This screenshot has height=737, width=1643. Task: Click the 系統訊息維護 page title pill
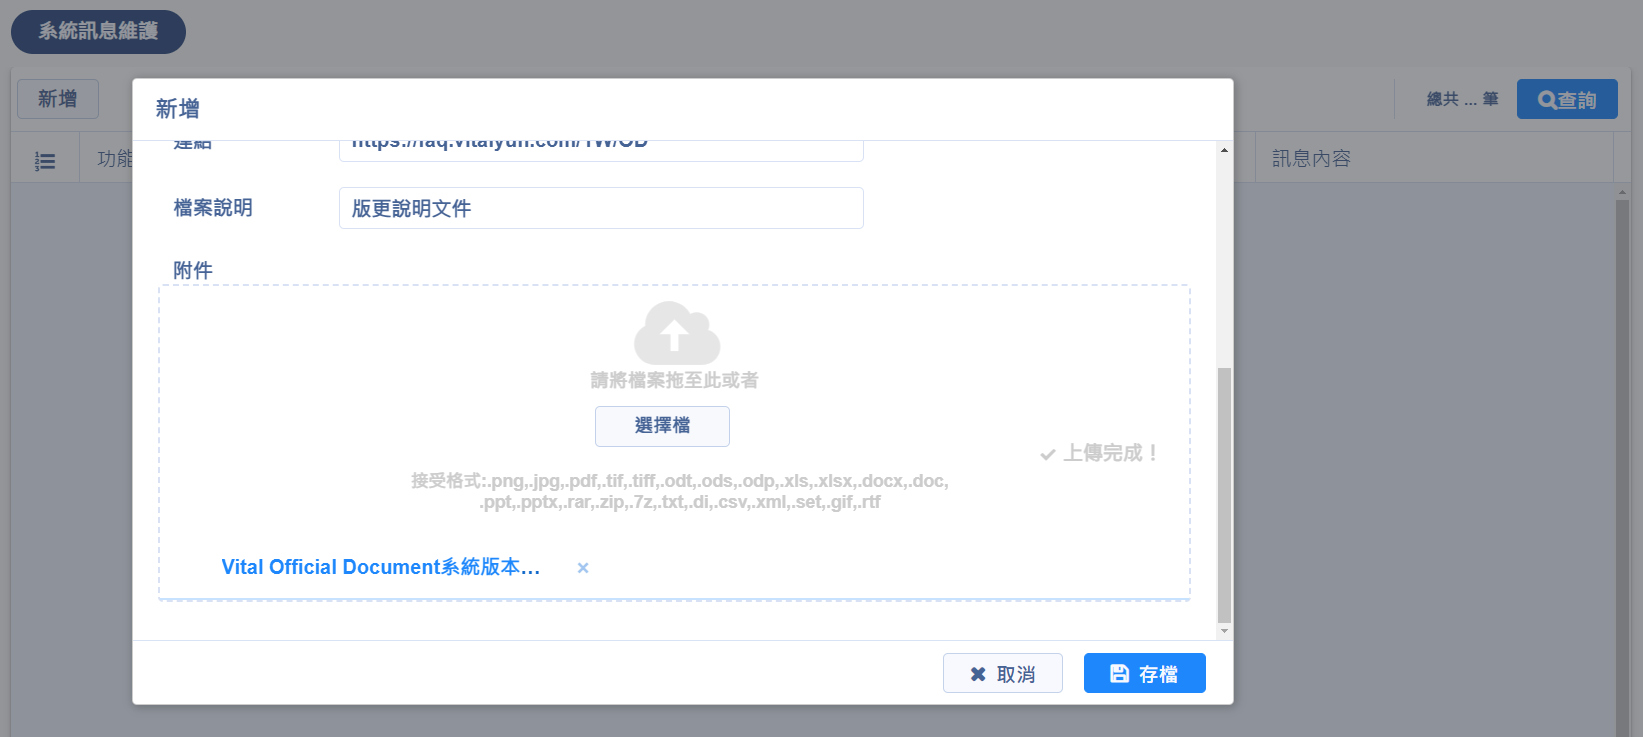tap(98, 32)
